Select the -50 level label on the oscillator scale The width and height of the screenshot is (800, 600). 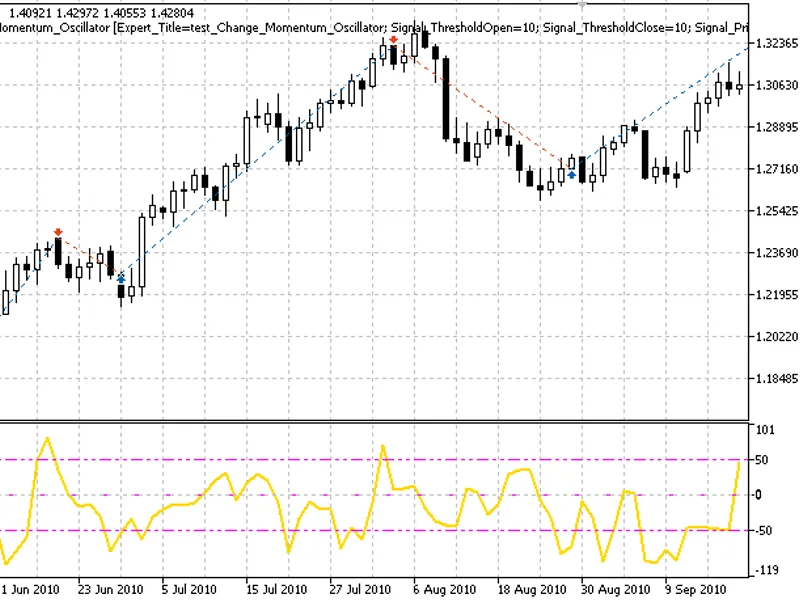tap(763, 531)
